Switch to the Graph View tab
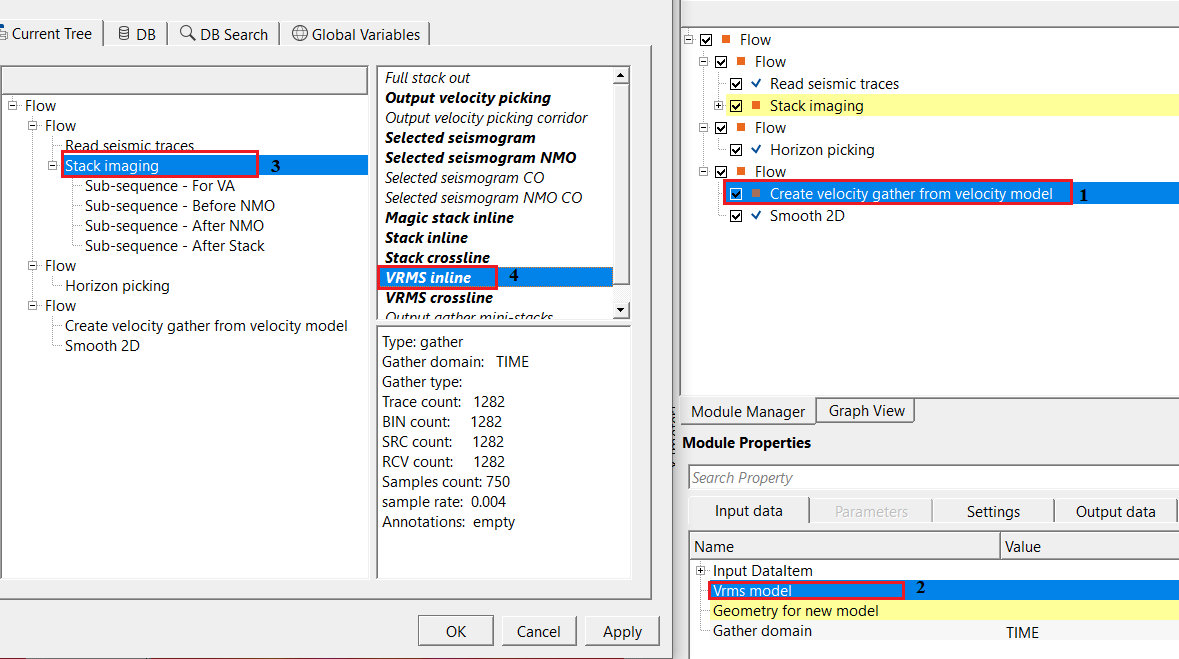 (x=866, y=411)
